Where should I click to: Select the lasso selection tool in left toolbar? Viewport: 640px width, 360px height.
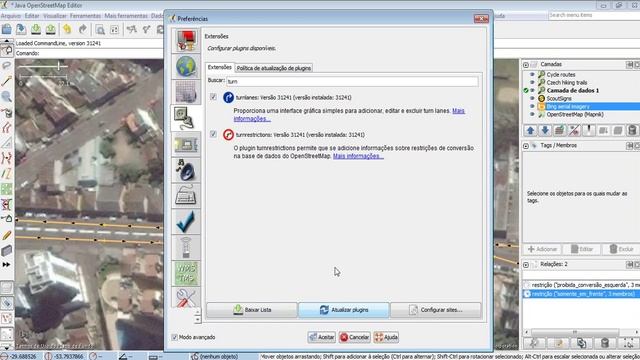click(x=7, y=65)
